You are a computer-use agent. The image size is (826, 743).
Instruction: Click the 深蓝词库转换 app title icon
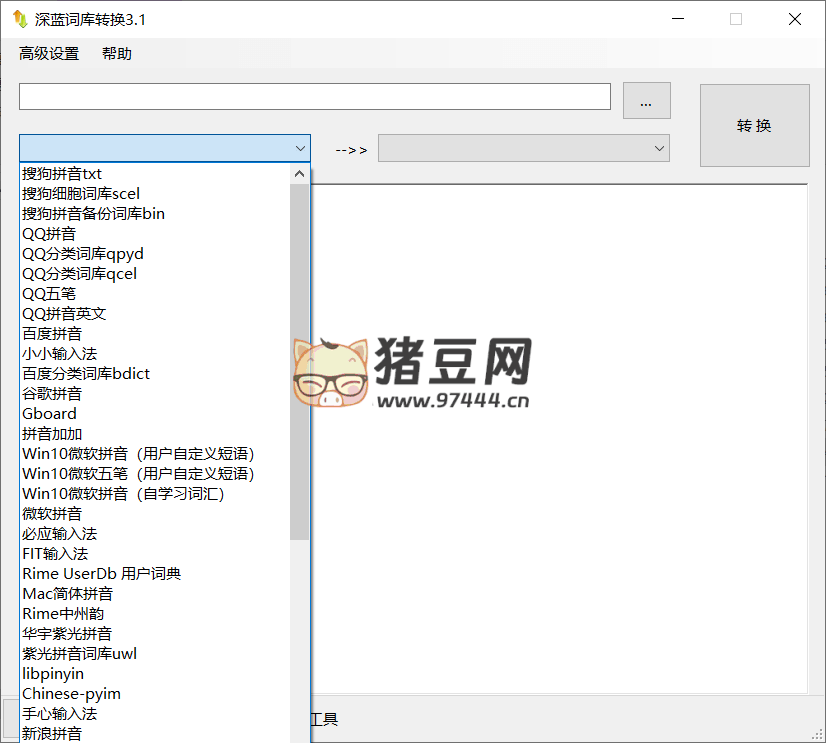20,19
